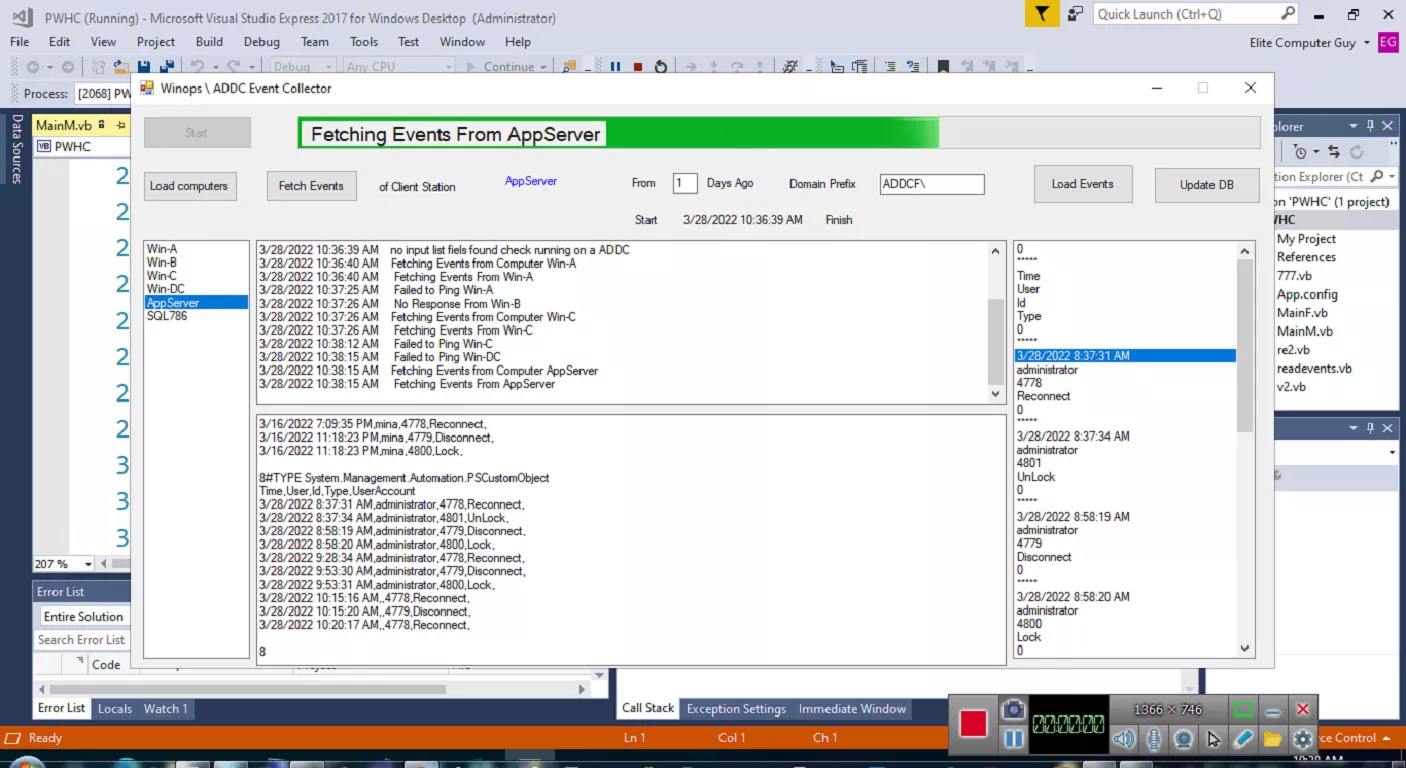The height and width of the screenshot is (768, 1406).
Task: Take a screenshot with the recorder camera icon
Action: click(x=1013, y=709)
